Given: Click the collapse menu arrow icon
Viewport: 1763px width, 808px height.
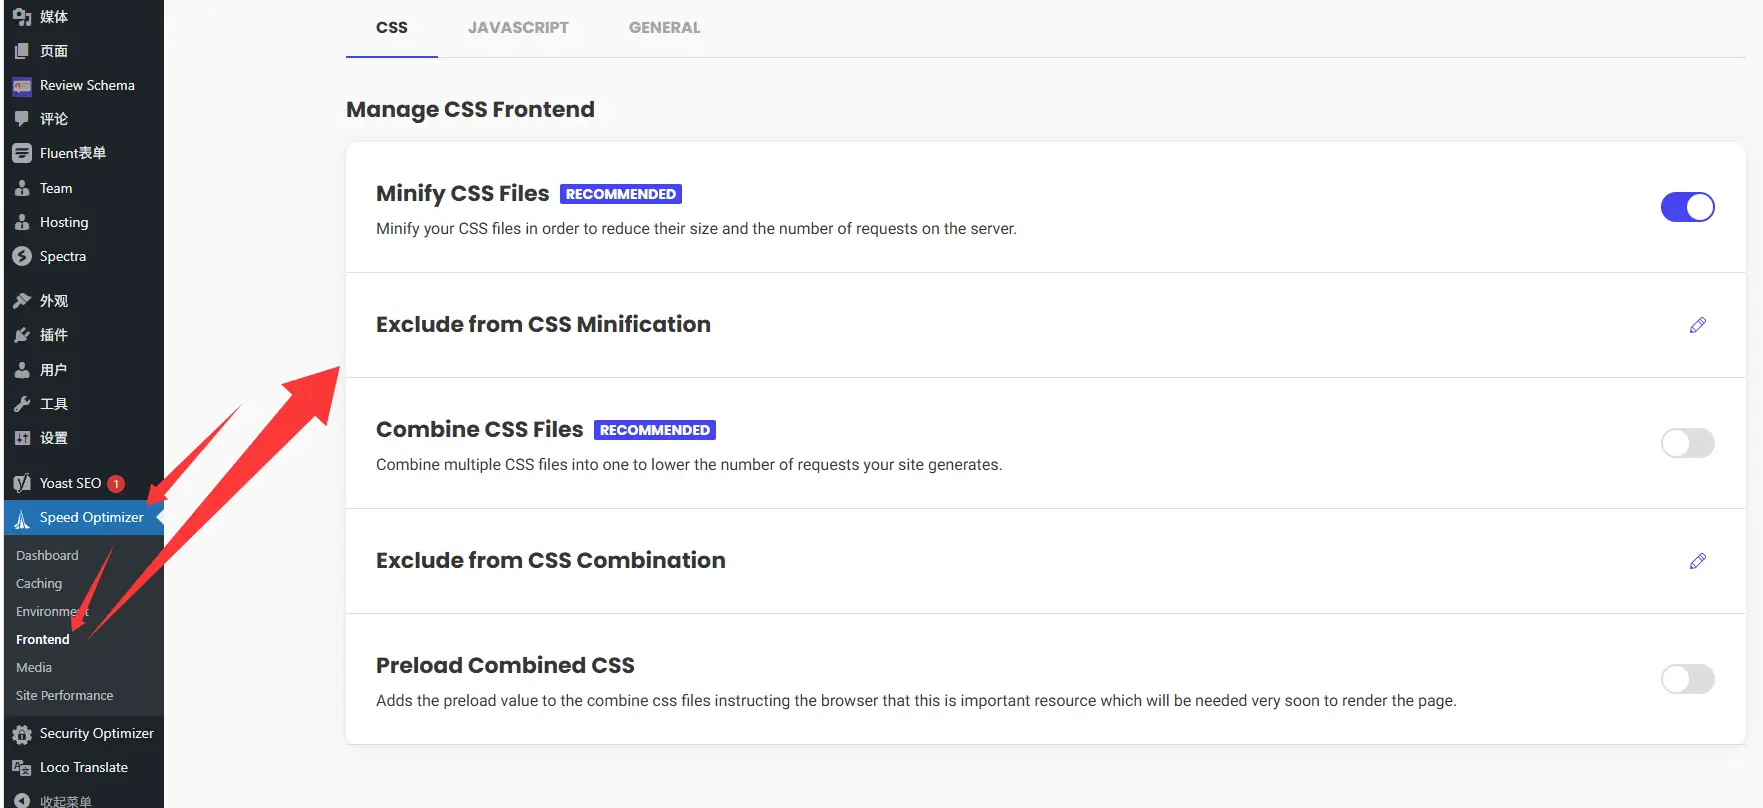Looking at the screenshot, I should pyautogui.click(x=22, y=801).
